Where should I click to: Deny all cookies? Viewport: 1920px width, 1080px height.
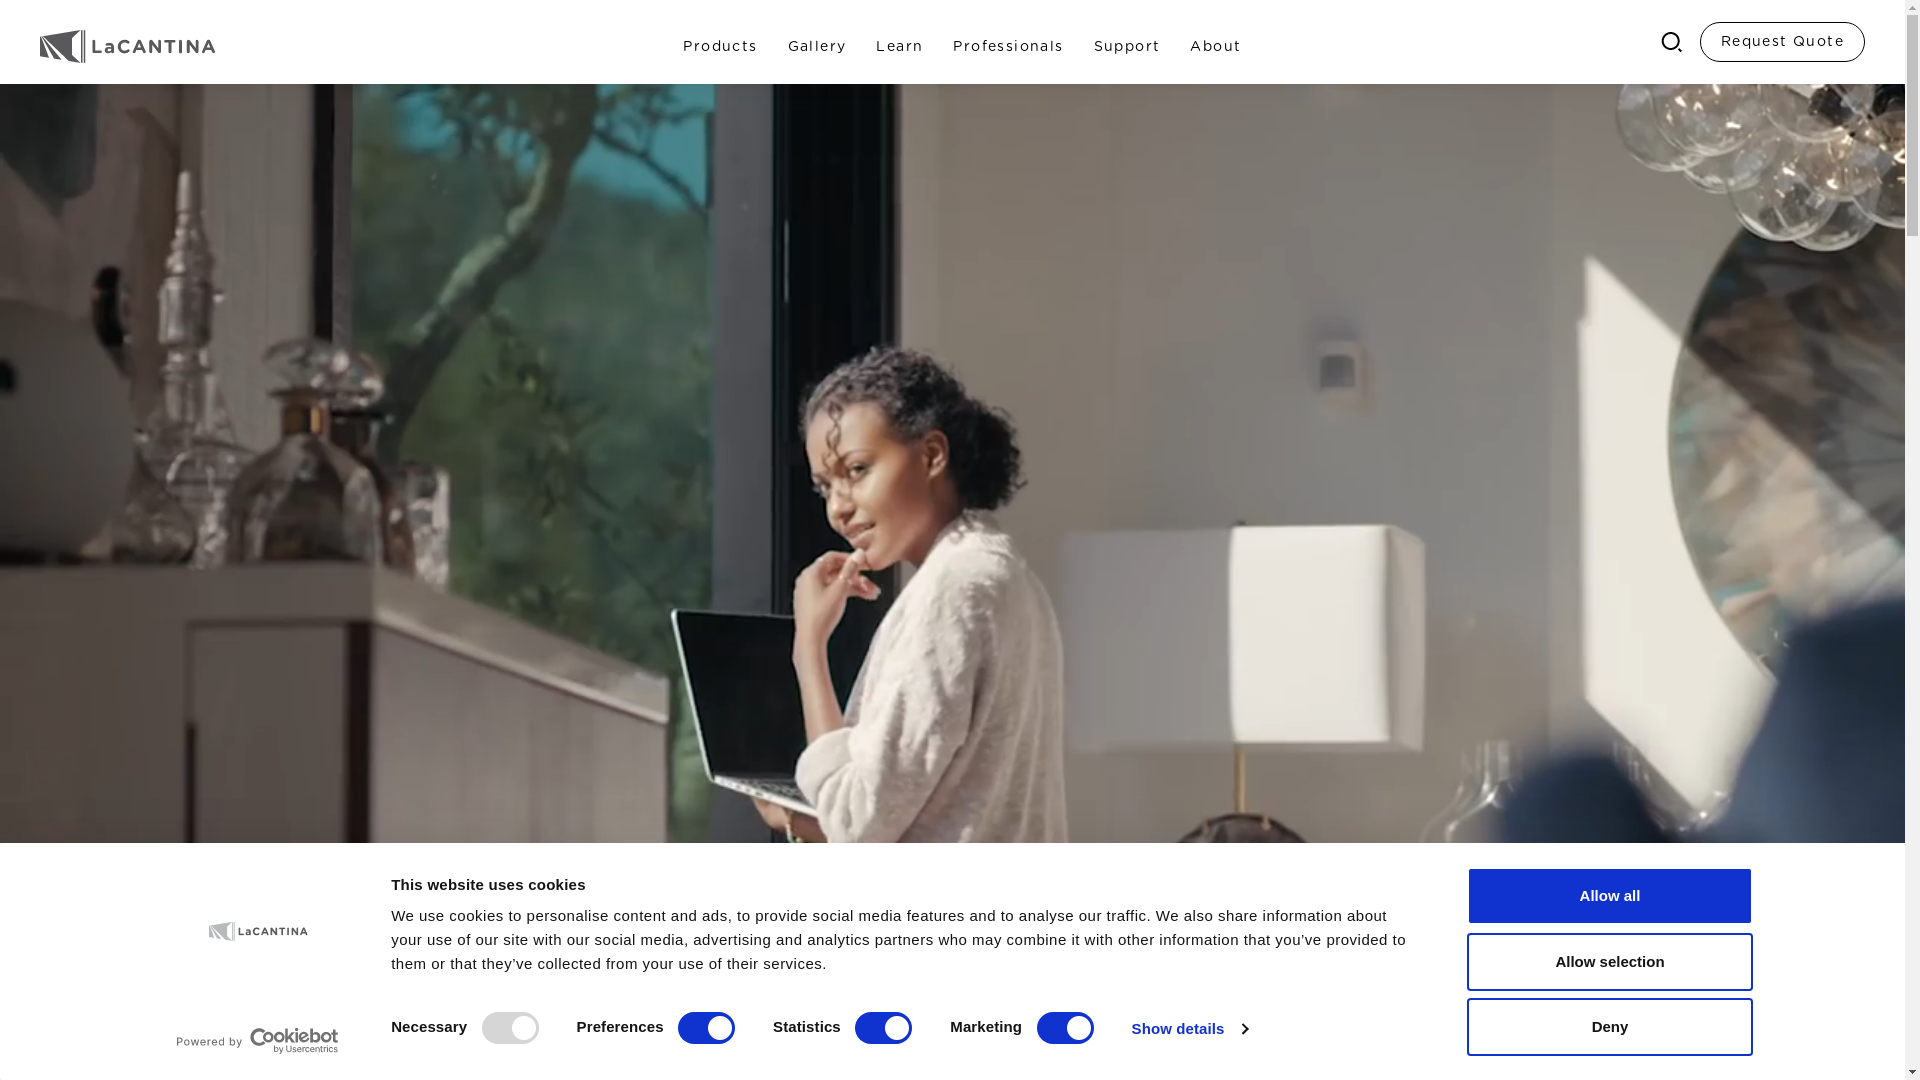pos(1610,1027)
